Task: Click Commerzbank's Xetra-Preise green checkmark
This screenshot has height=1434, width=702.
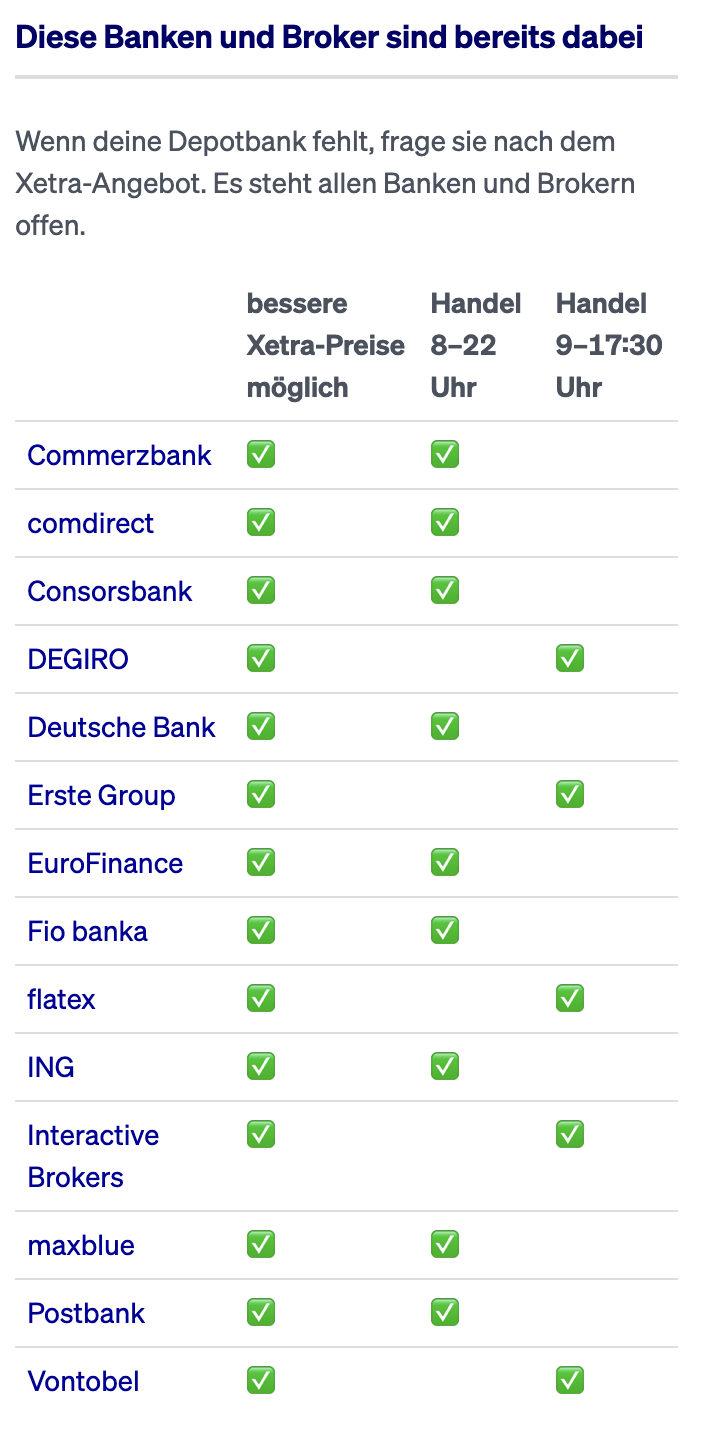Action: pos(261,455)
